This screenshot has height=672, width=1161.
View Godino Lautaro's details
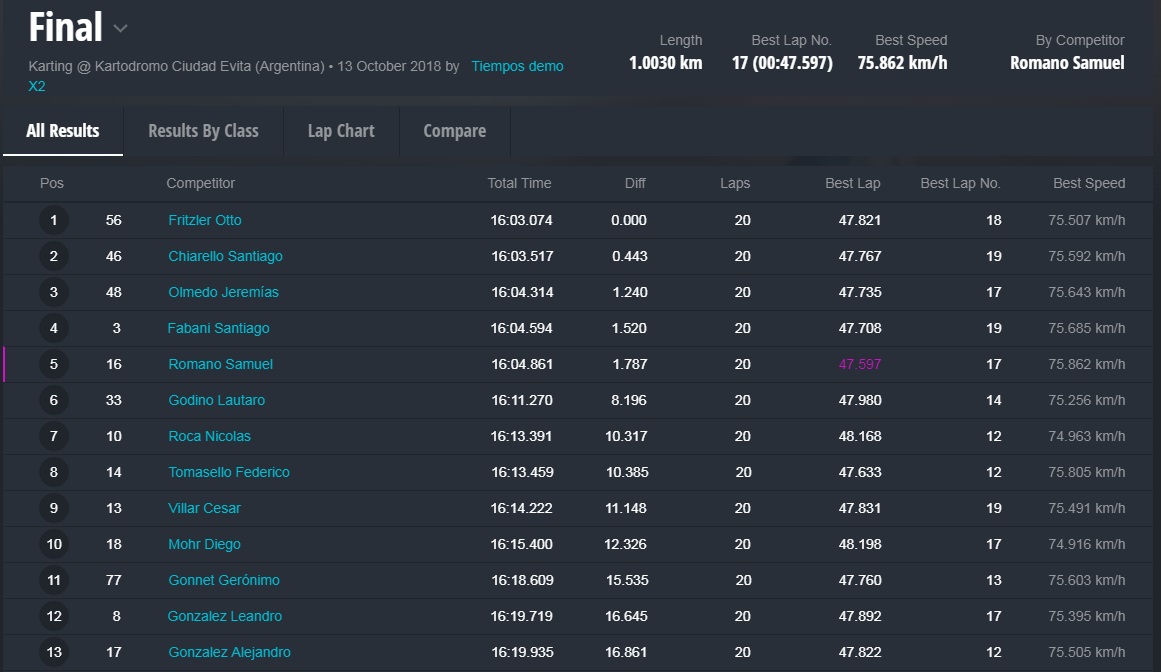216,400
